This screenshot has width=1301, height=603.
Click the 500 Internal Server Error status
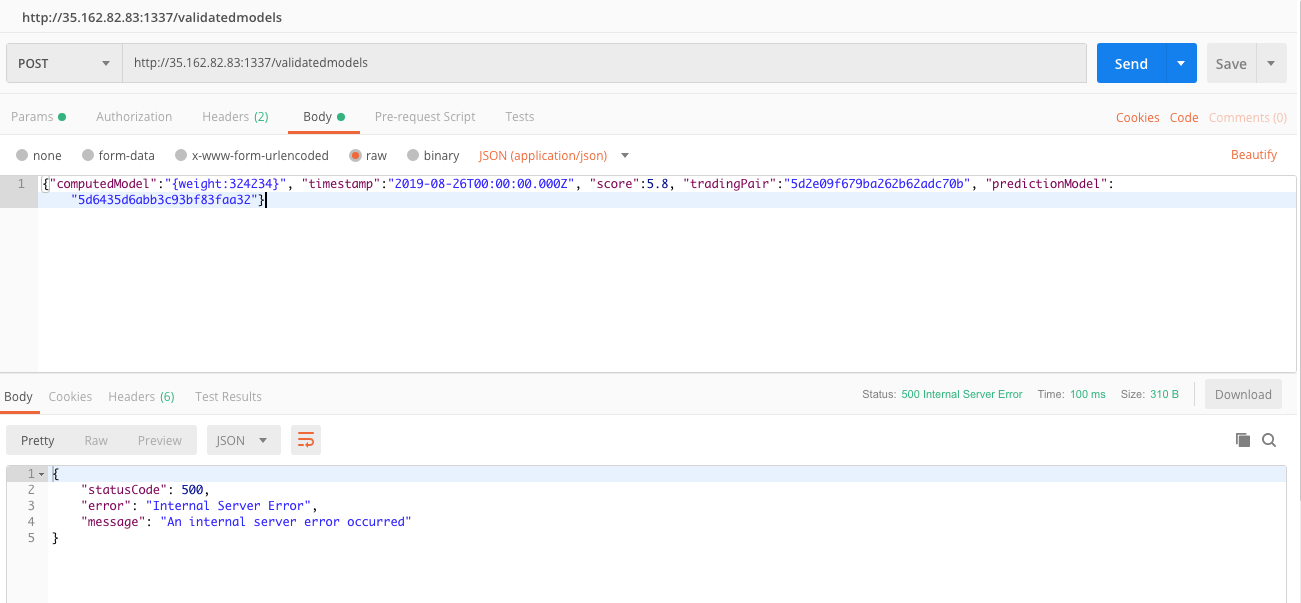coord(962,395)
